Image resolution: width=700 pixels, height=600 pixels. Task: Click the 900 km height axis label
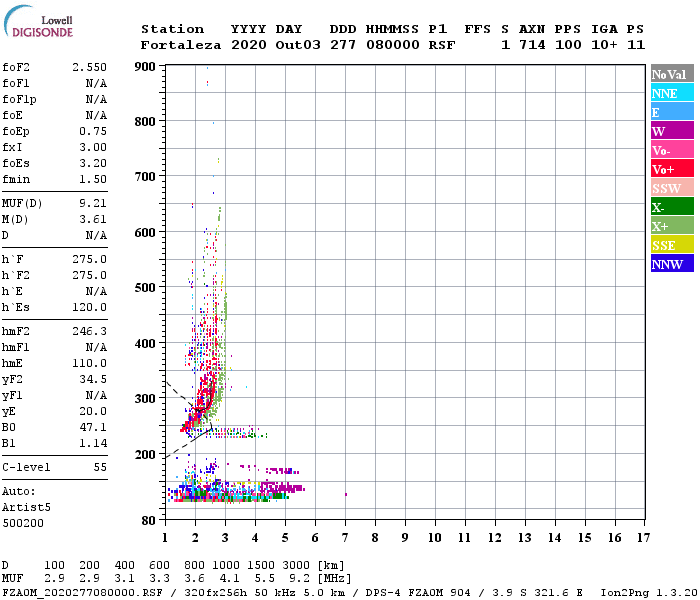pos(145,67)
